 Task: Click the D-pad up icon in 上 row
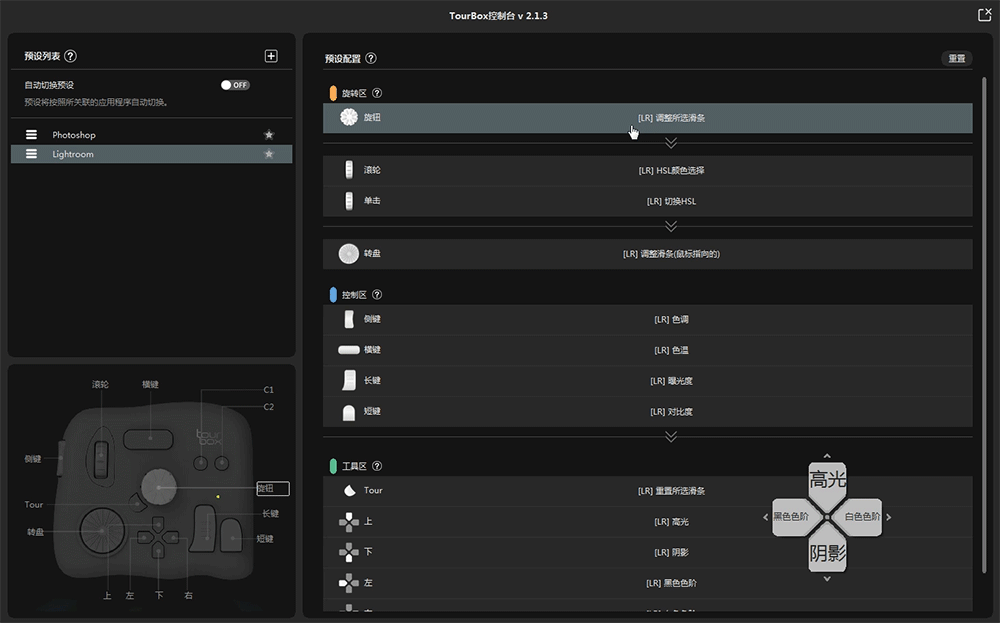349,522
